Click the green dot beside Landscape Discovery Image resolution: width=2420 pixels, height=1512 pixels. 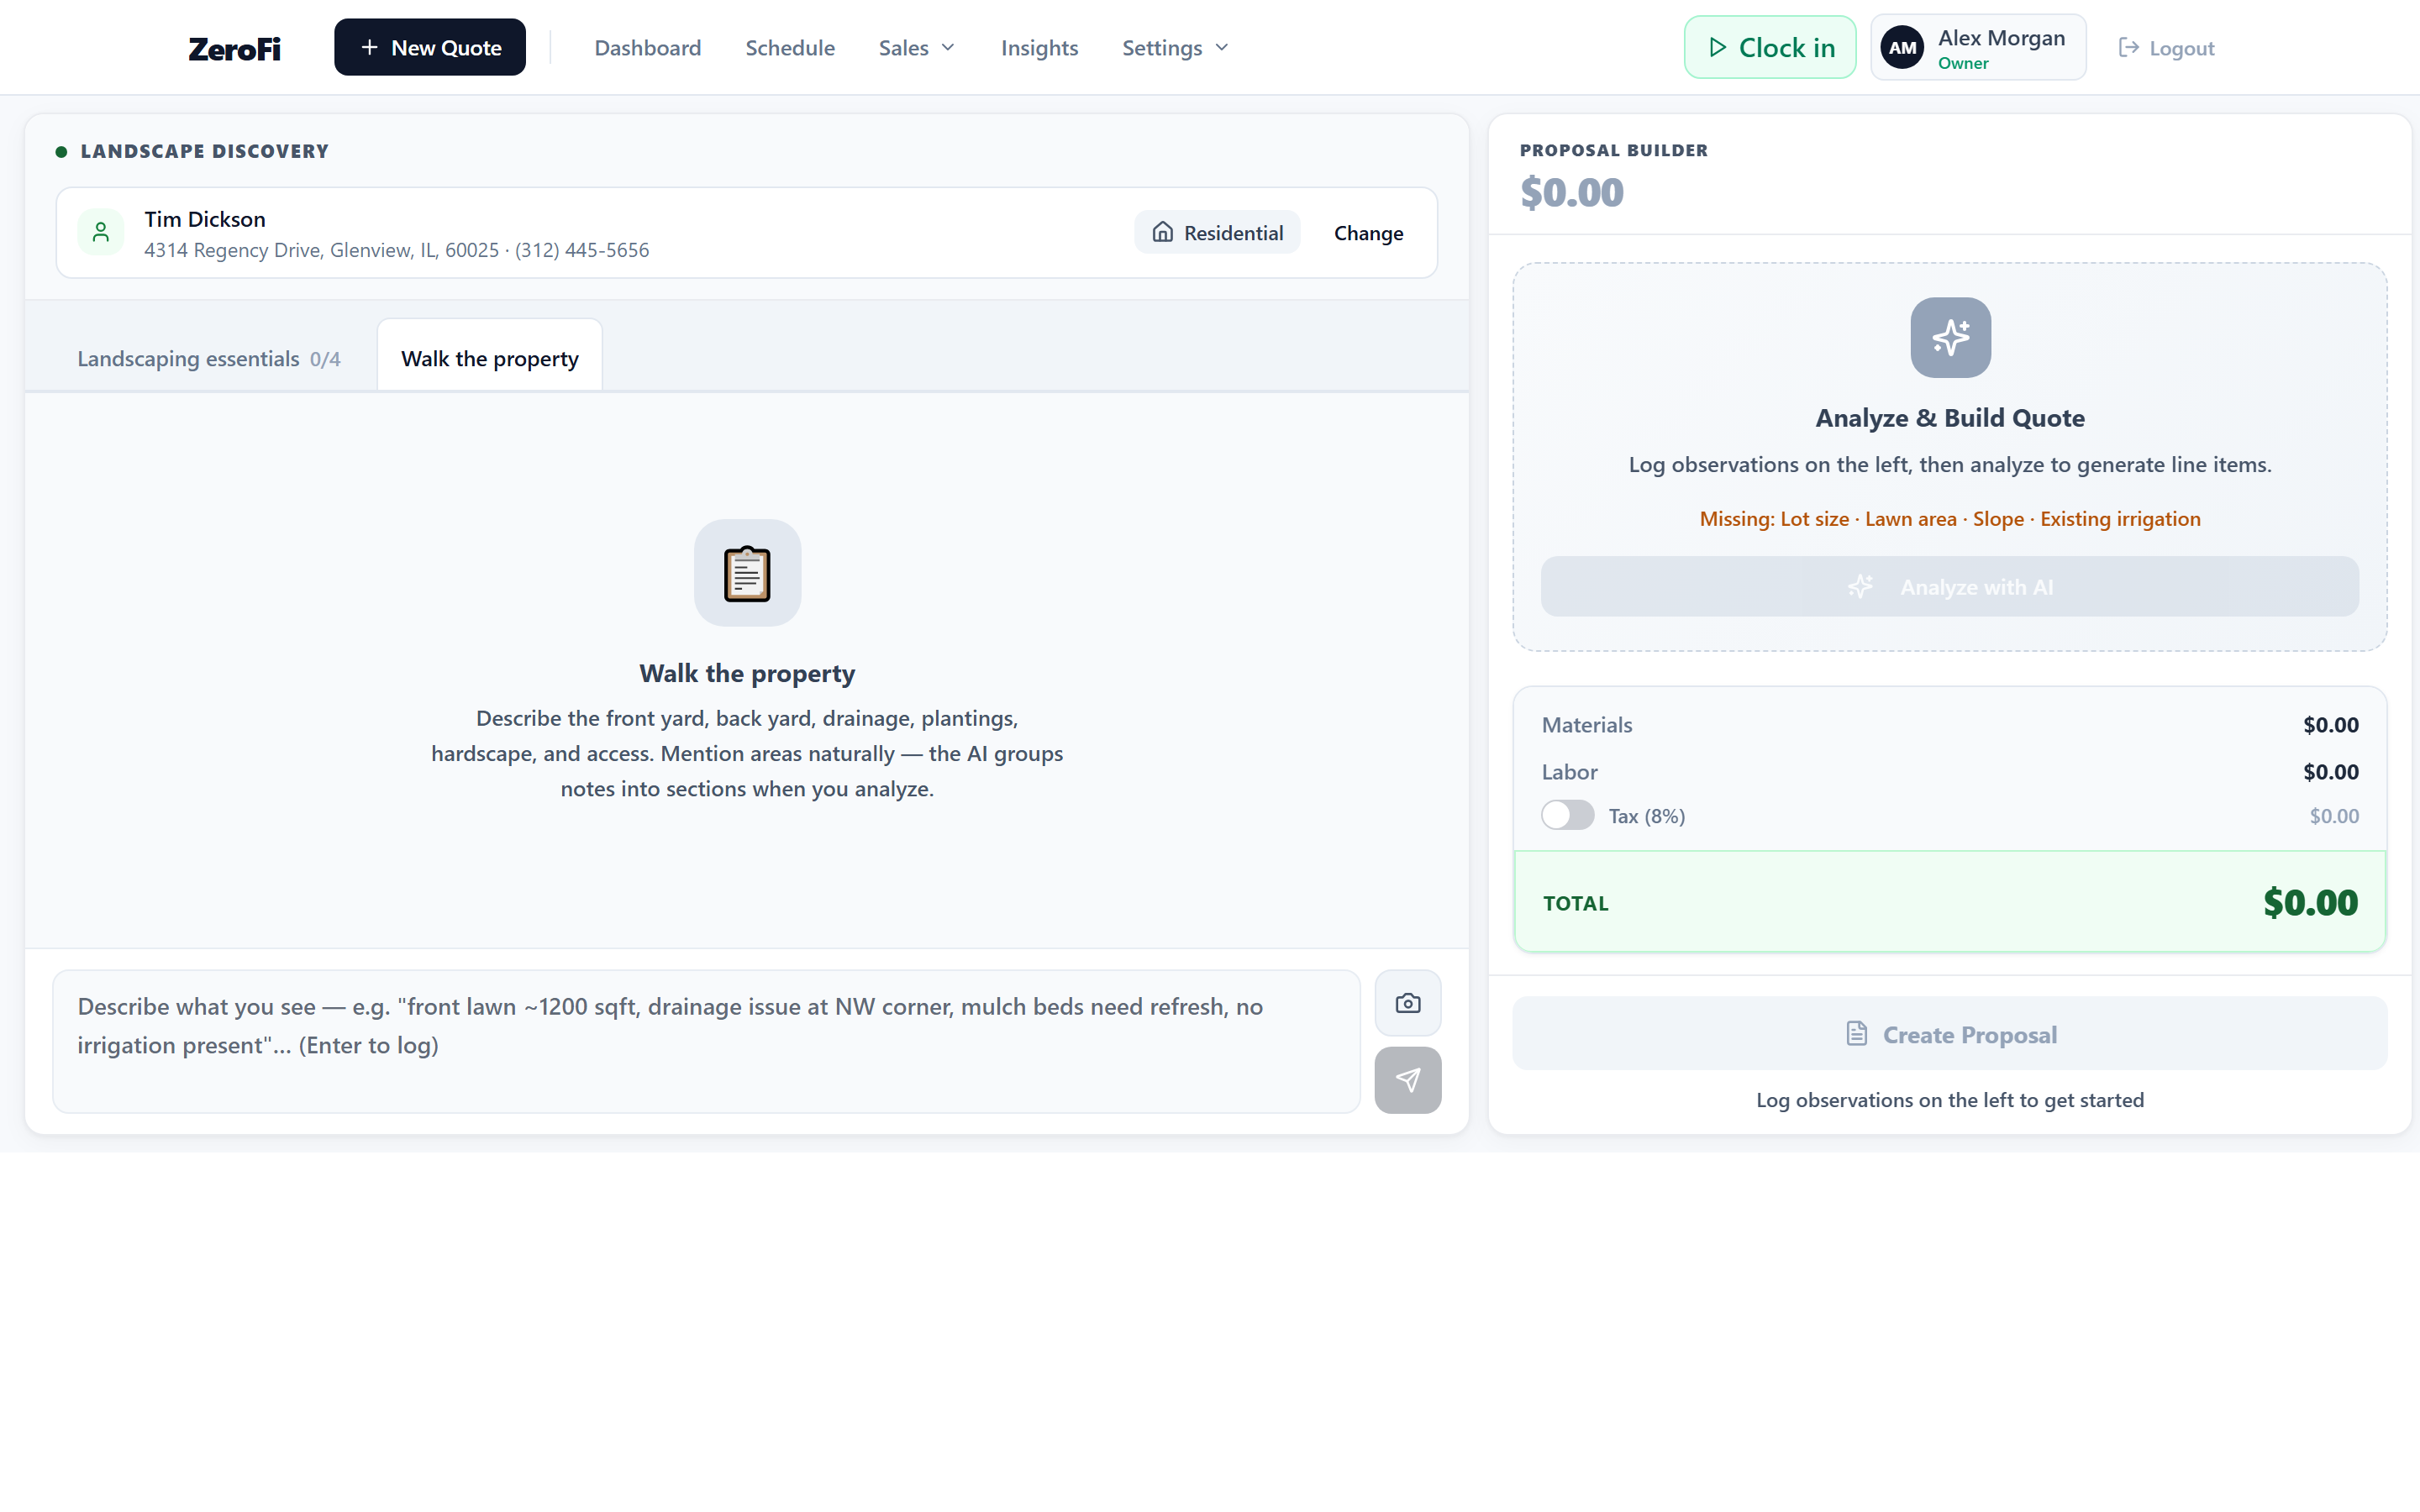click(61, 151)
